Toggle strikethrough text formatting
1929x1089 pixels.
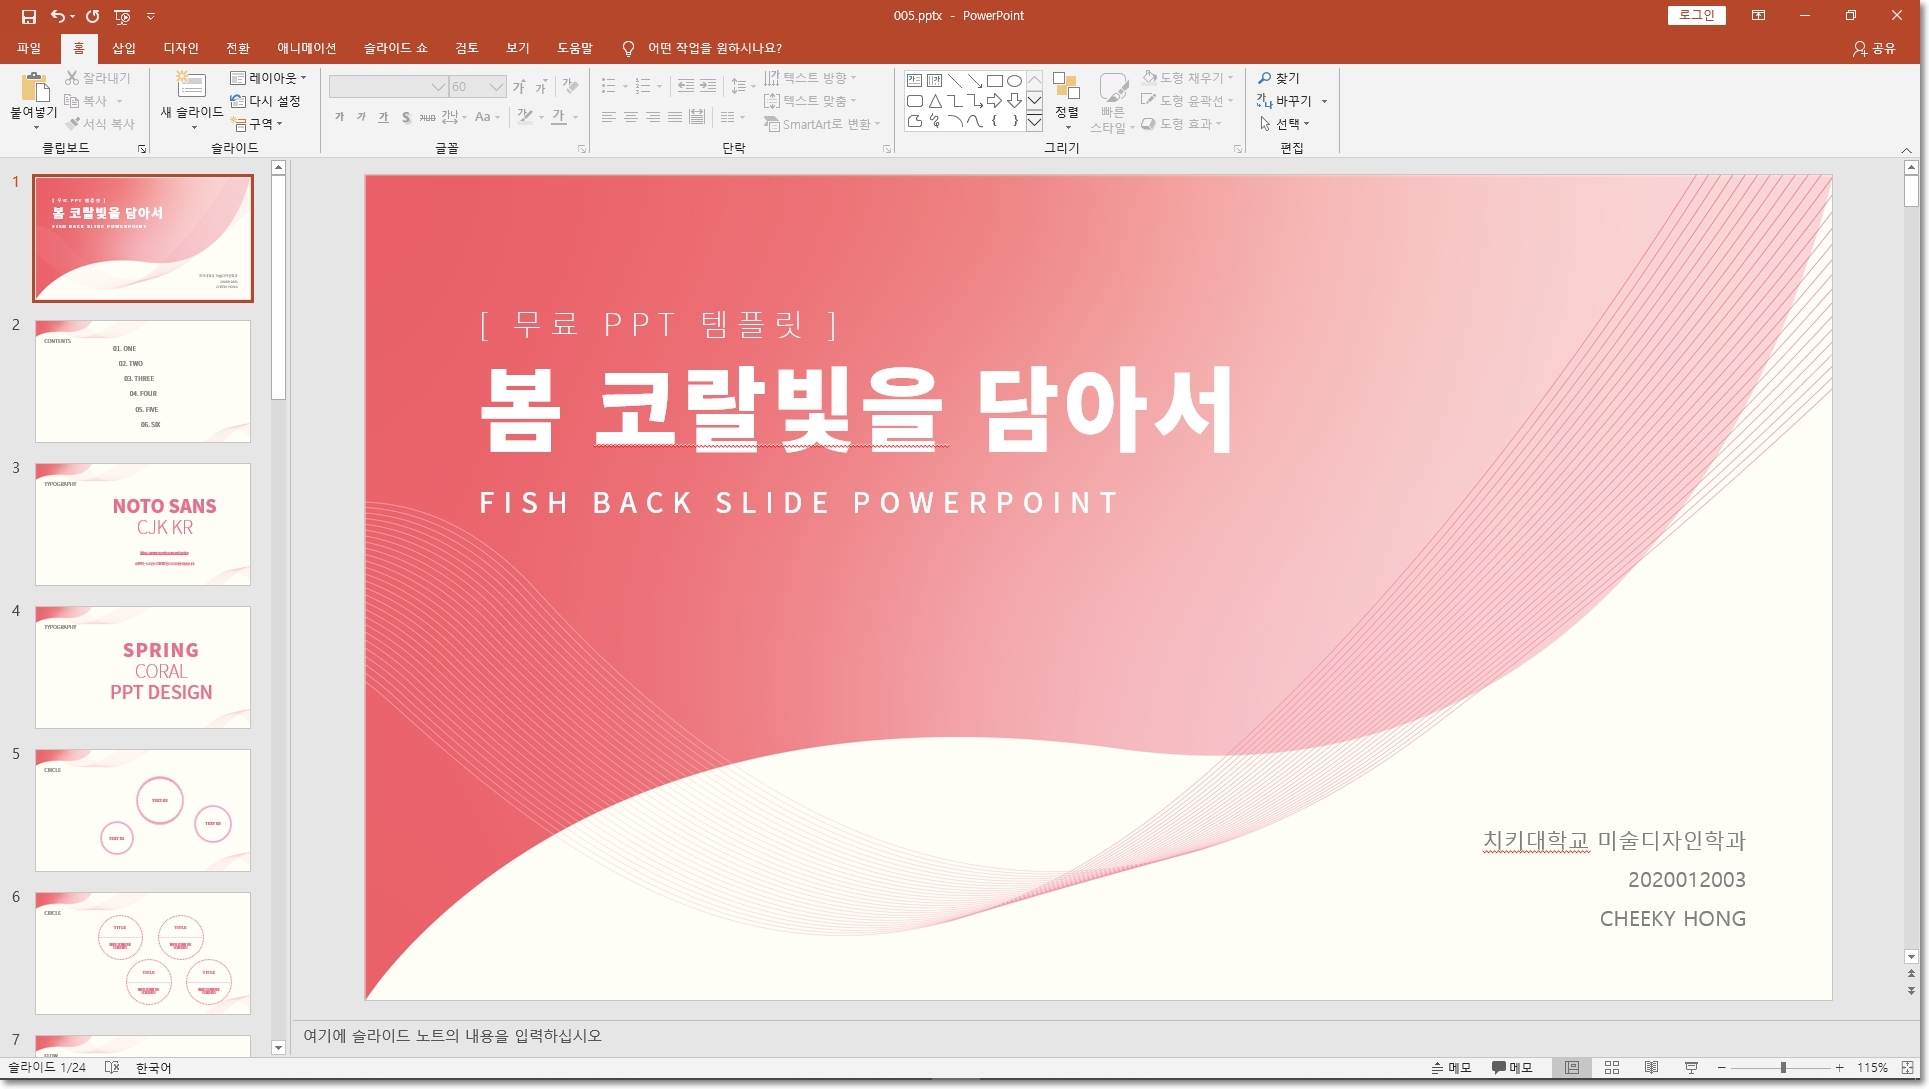pyautogui.click(x=427, y=117)
